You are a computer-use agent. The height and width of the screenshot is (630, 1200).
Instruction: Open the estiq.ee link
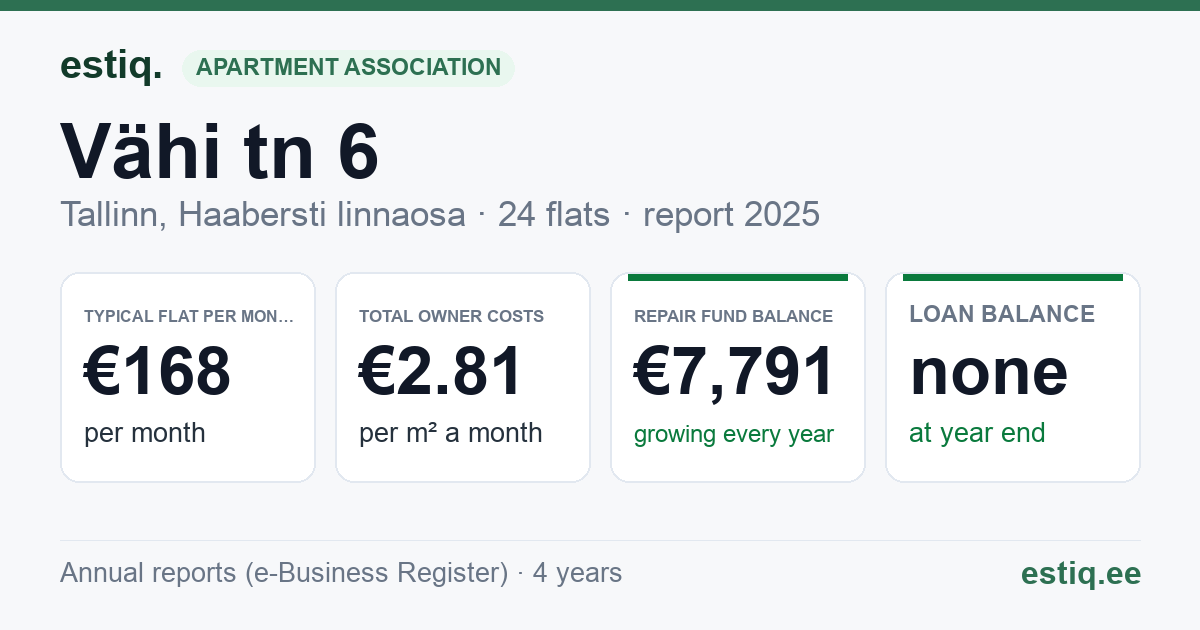point(1081,573)
